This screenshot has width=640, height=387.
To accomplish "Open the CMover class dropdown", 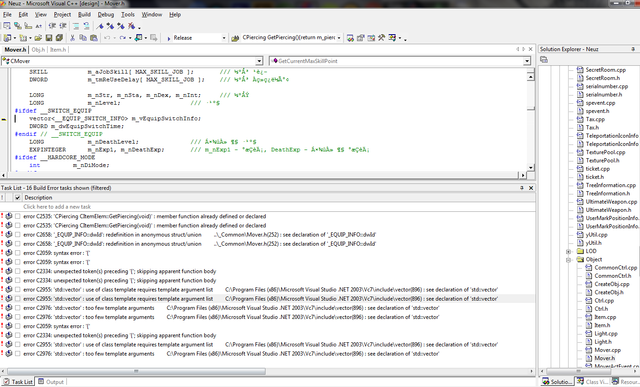I will pyautogui.click(x=259, y=61).
